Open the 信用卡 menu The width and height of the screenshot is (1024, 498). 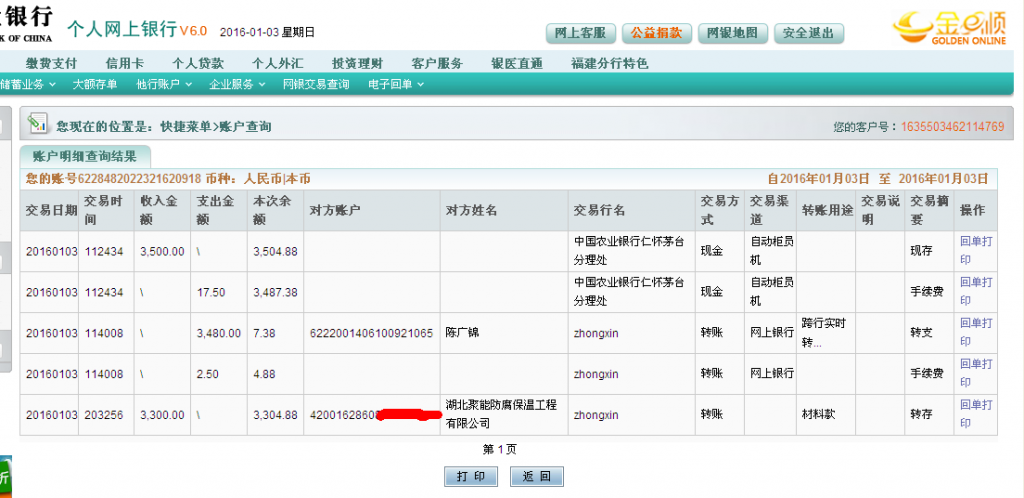click(x=124, y=63)
